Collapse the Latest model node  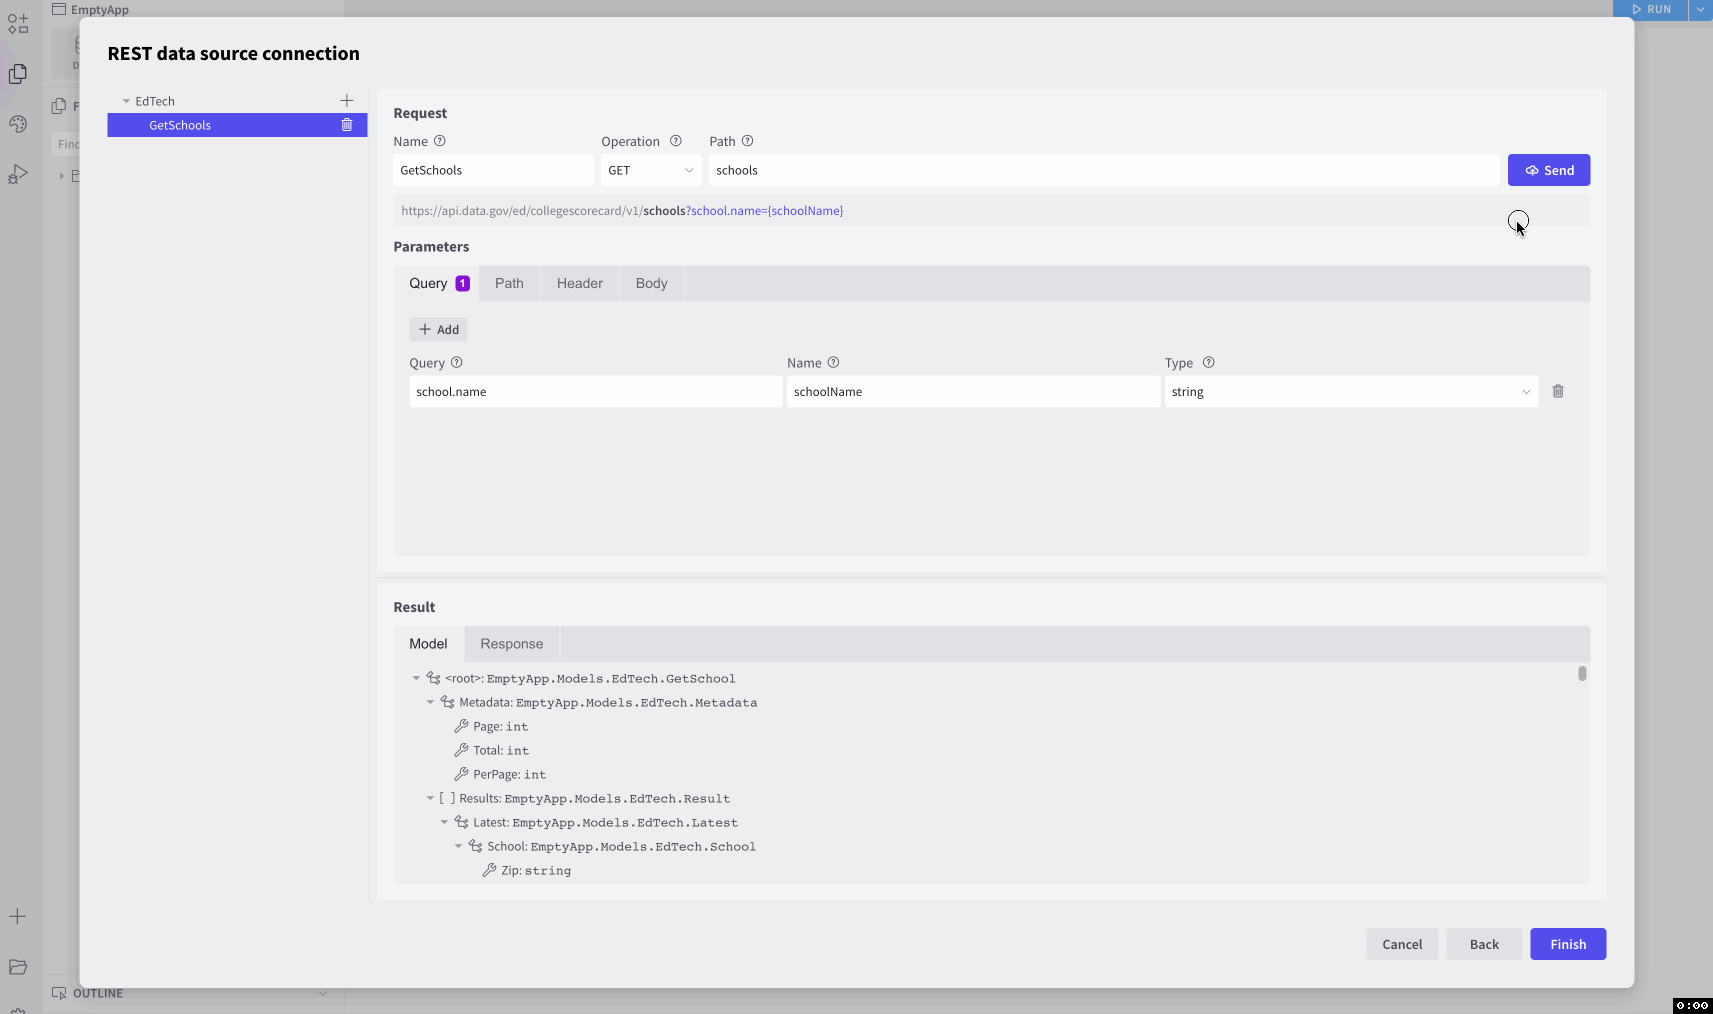pyautogui.click(x=445, y=822)
